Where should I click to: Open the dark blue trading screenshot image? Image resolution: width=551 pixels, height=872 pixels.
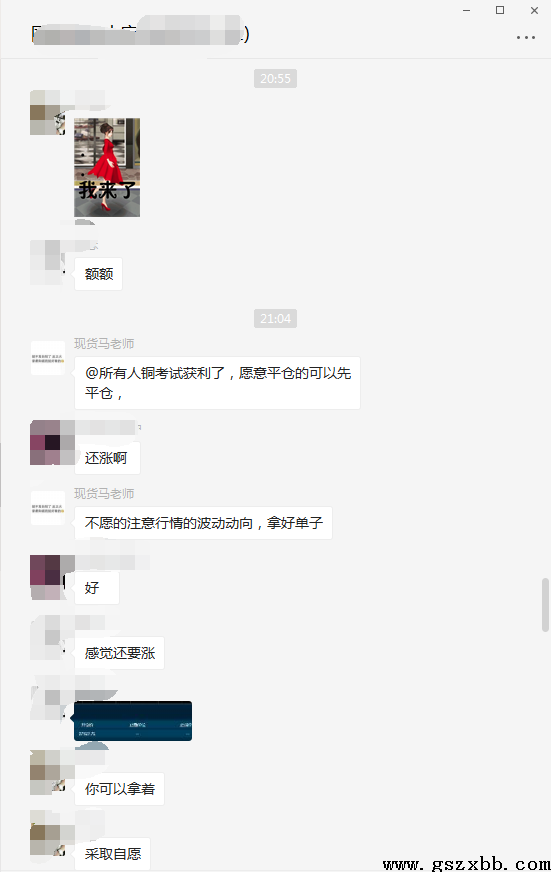tap(133, 721)
